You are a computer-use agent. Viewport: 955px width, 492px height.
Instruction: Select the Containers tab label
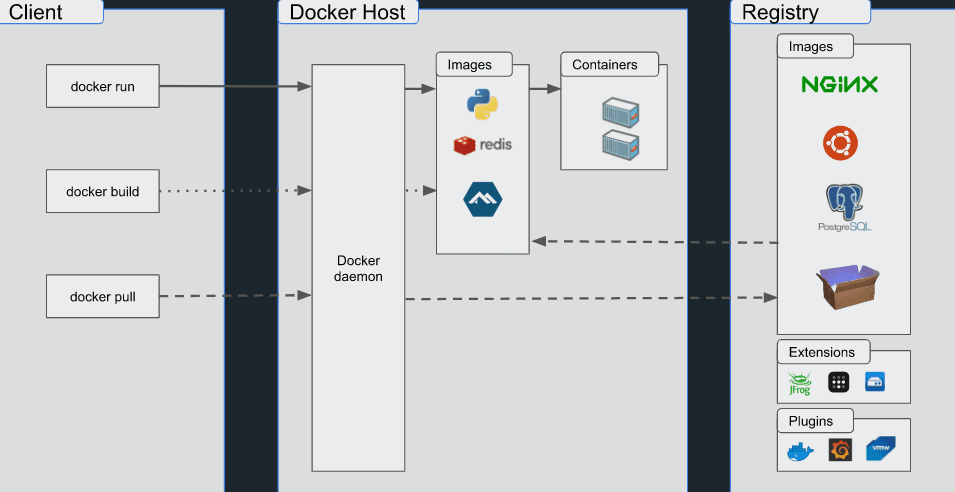pos(605,65)
